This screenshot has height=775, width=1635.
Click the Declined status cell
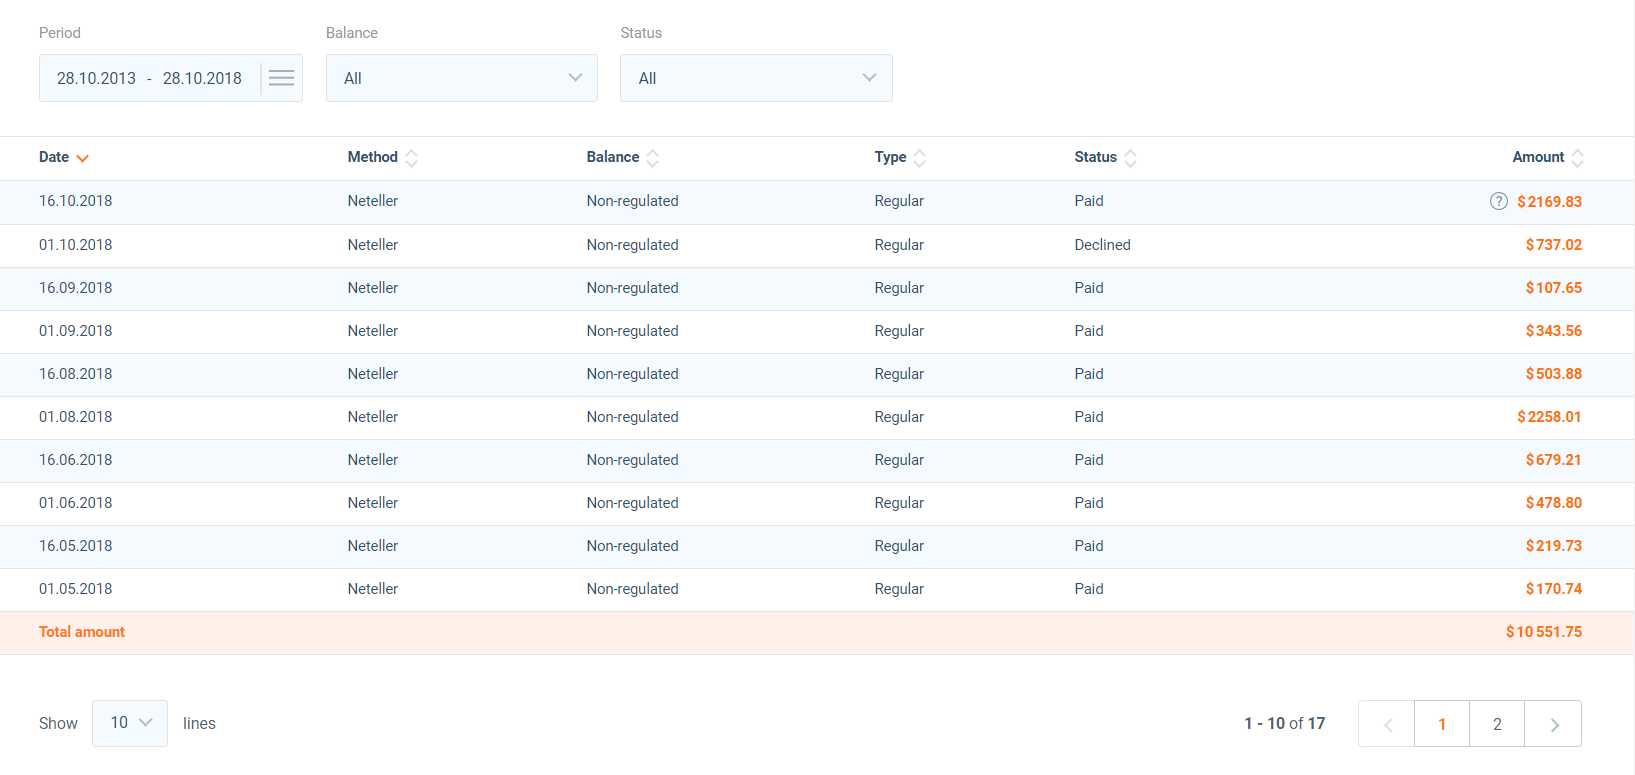click(1102, 245)
